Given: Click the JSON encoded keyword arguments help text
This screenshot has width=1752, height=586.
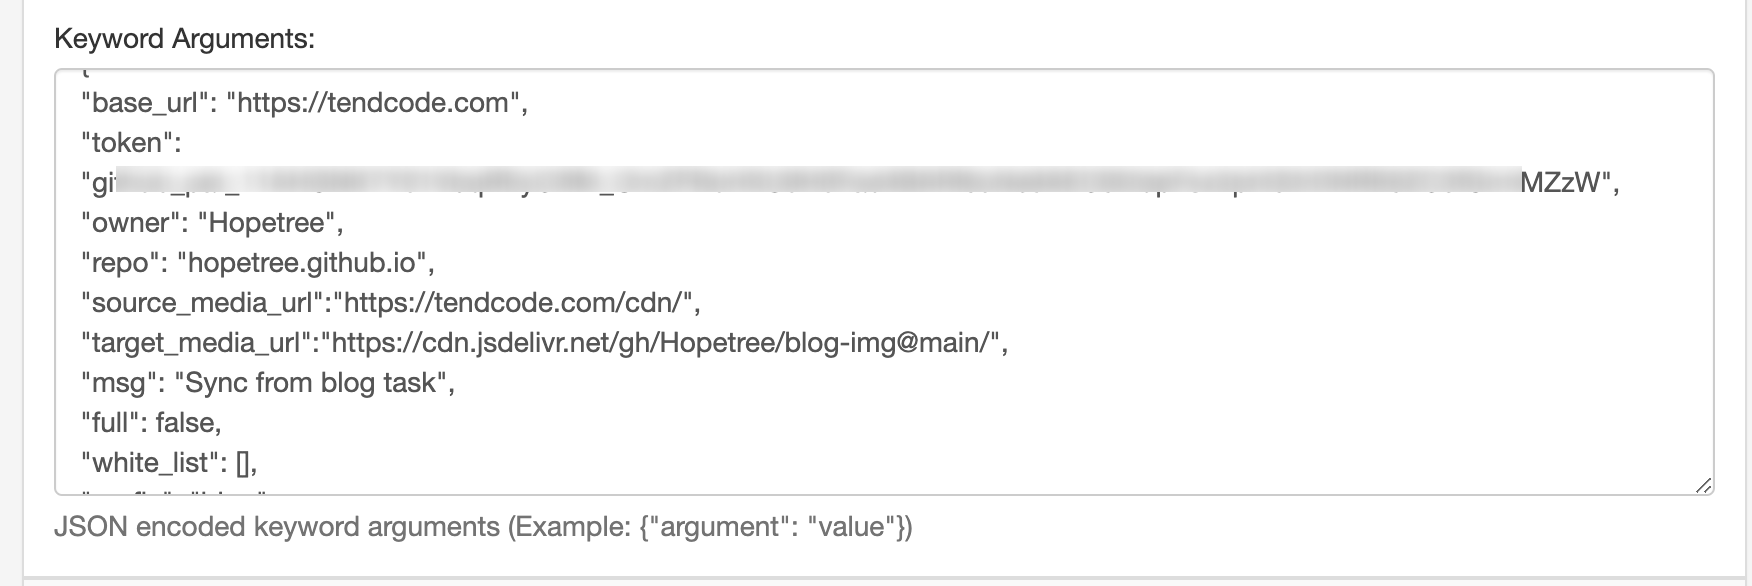Looking at the screenshot, I should pyautogui.click(x=483, y=527).
